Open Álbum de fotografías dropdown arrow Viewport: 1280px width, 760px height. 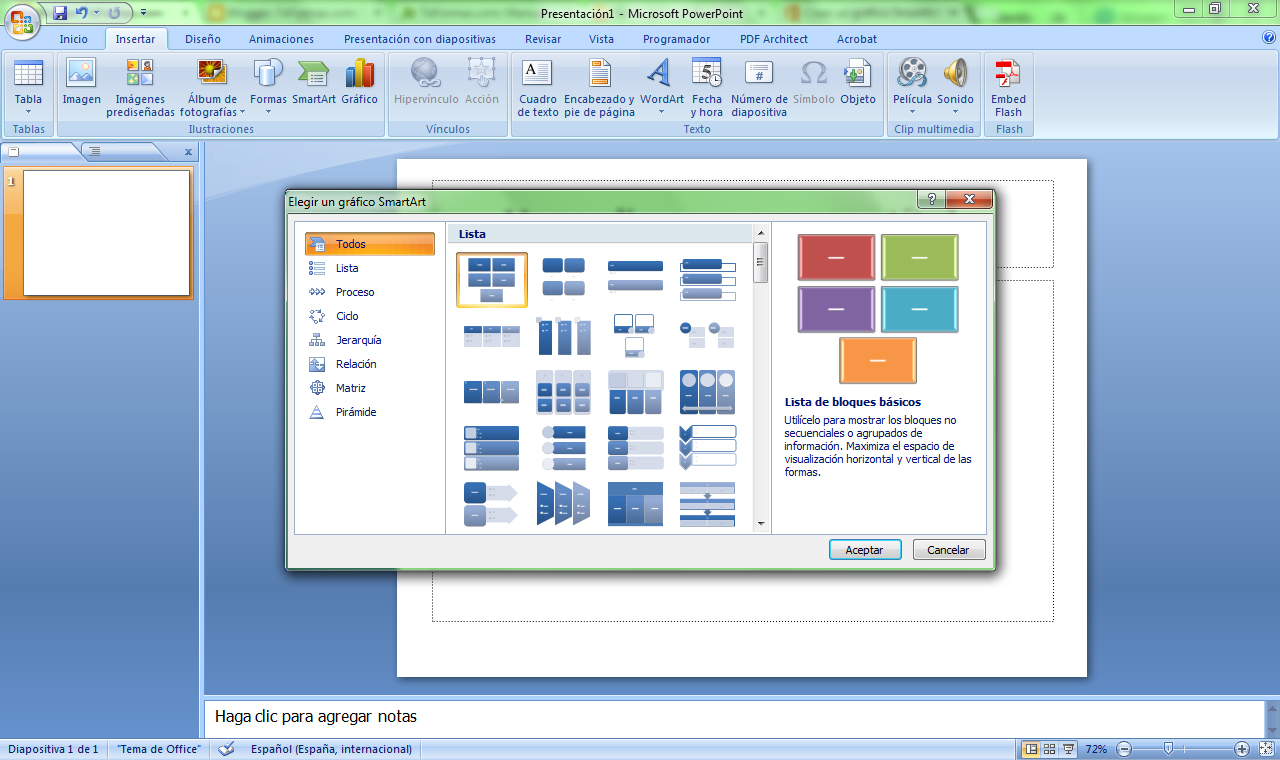pyautogui.click(x=242, y=113)
